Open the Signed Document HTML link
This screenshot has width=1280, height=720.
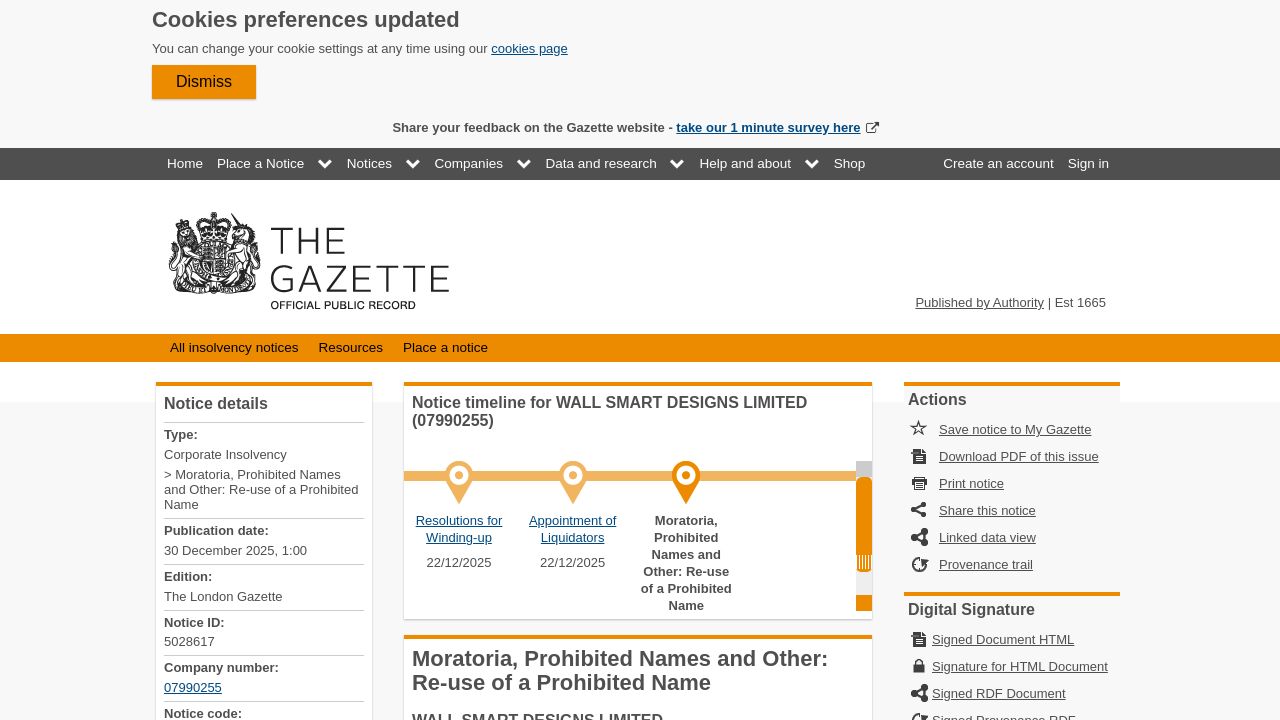[1003, 640]
